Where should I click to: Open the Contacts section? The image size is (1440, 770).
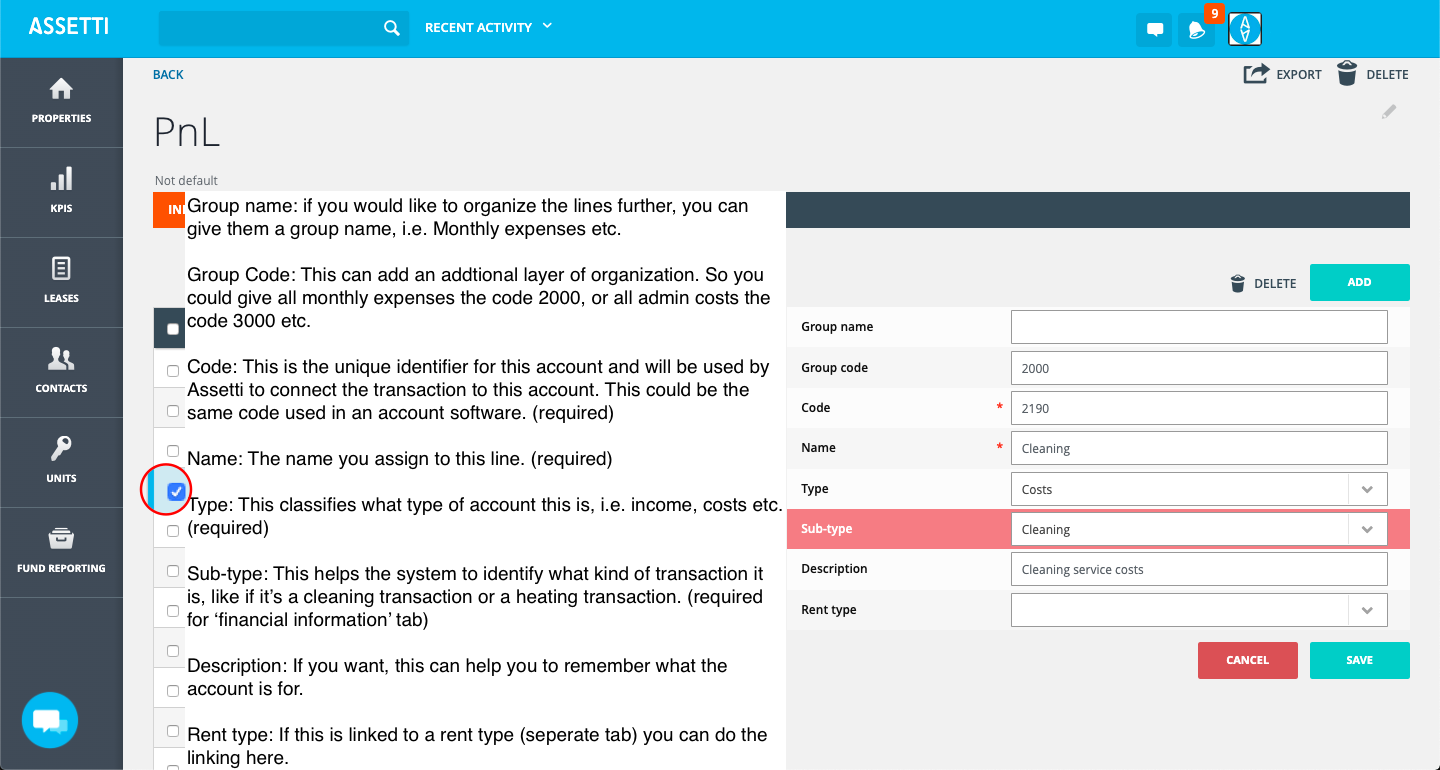61,372
